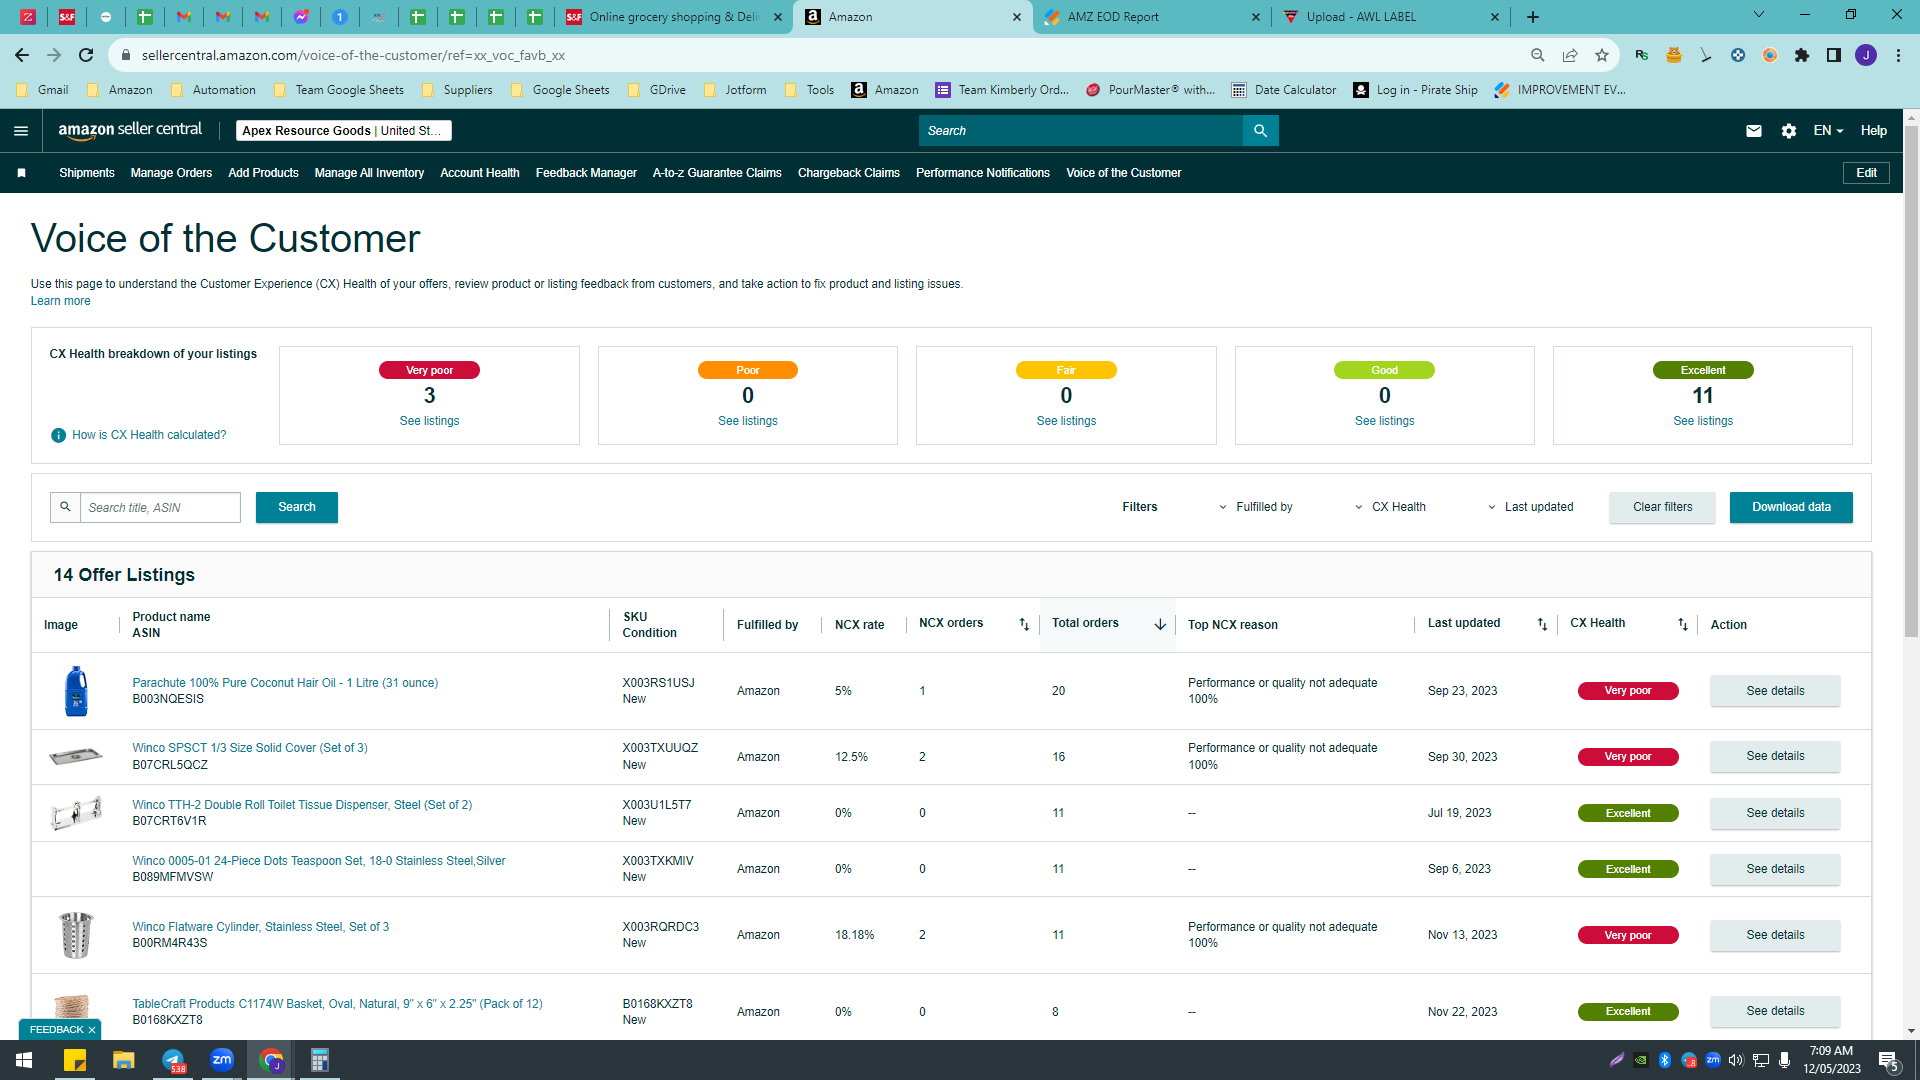Click the magnifier button beside the top search bar
This screenshot has width=1920, height=1080.
point(1260,131)
